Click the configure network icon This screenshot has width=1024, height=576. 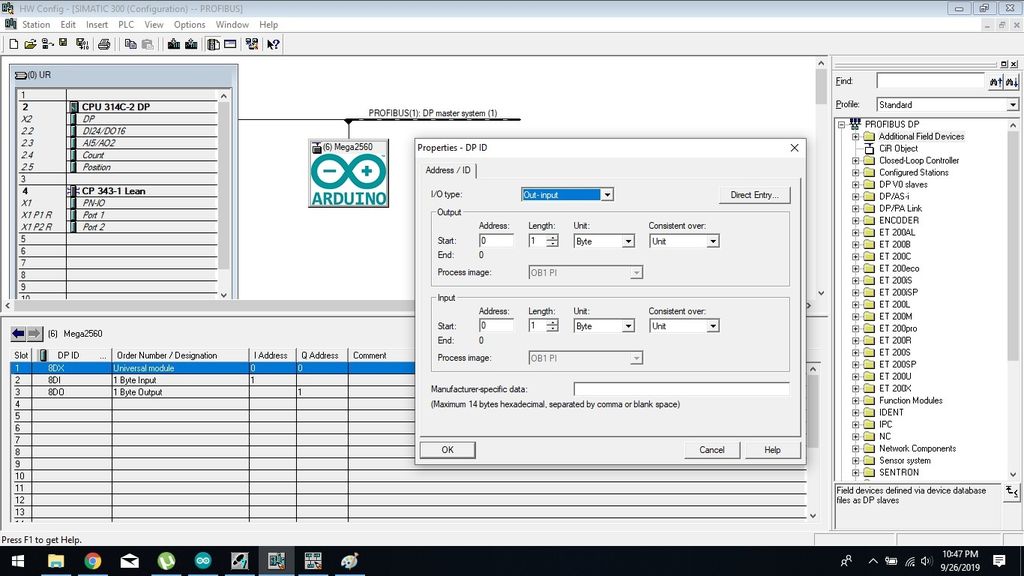click(251, 44)
